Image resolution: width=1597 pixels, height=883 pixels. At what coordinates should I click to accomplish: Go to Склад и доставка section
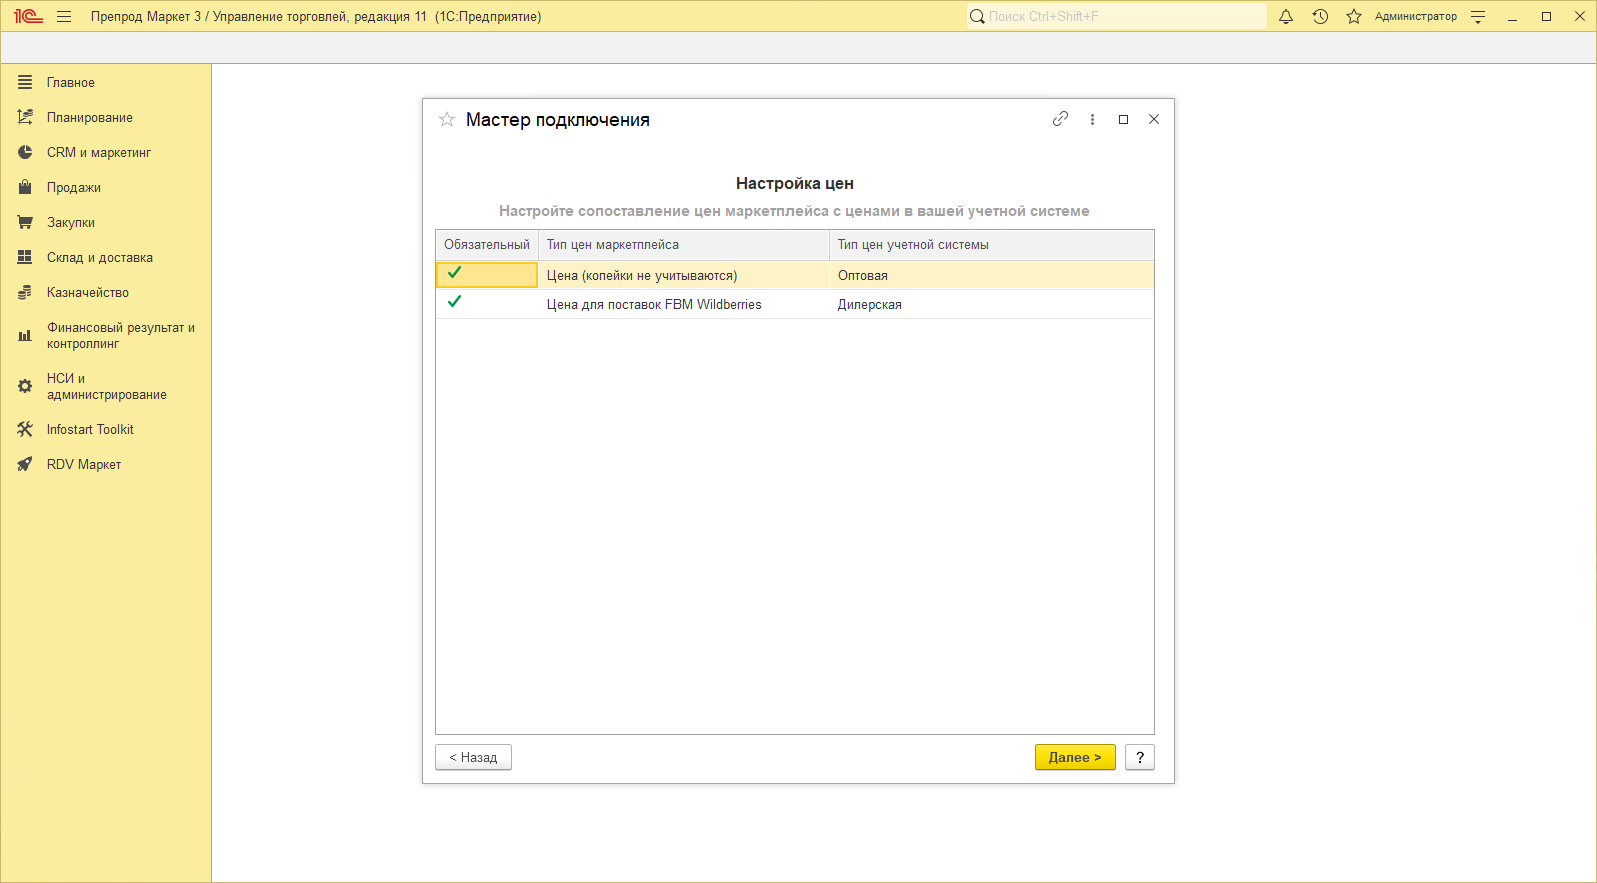pos(99,258)
